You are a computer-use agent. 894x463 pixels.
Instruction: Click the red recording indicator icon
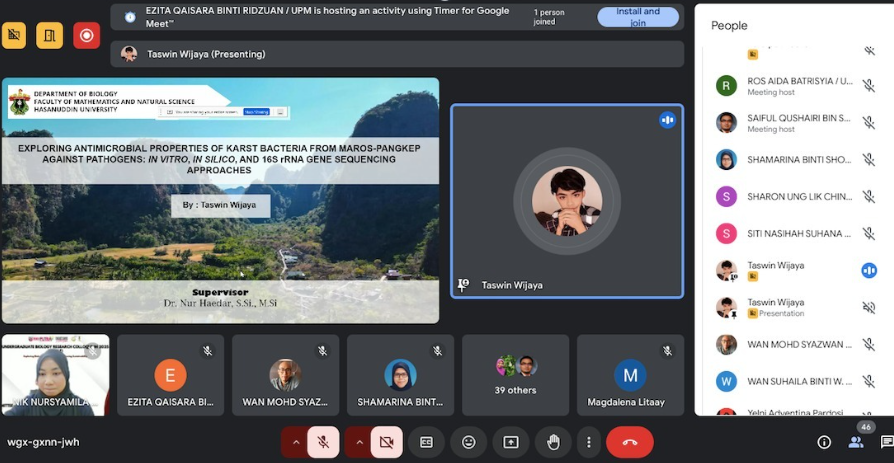(87, 36)
